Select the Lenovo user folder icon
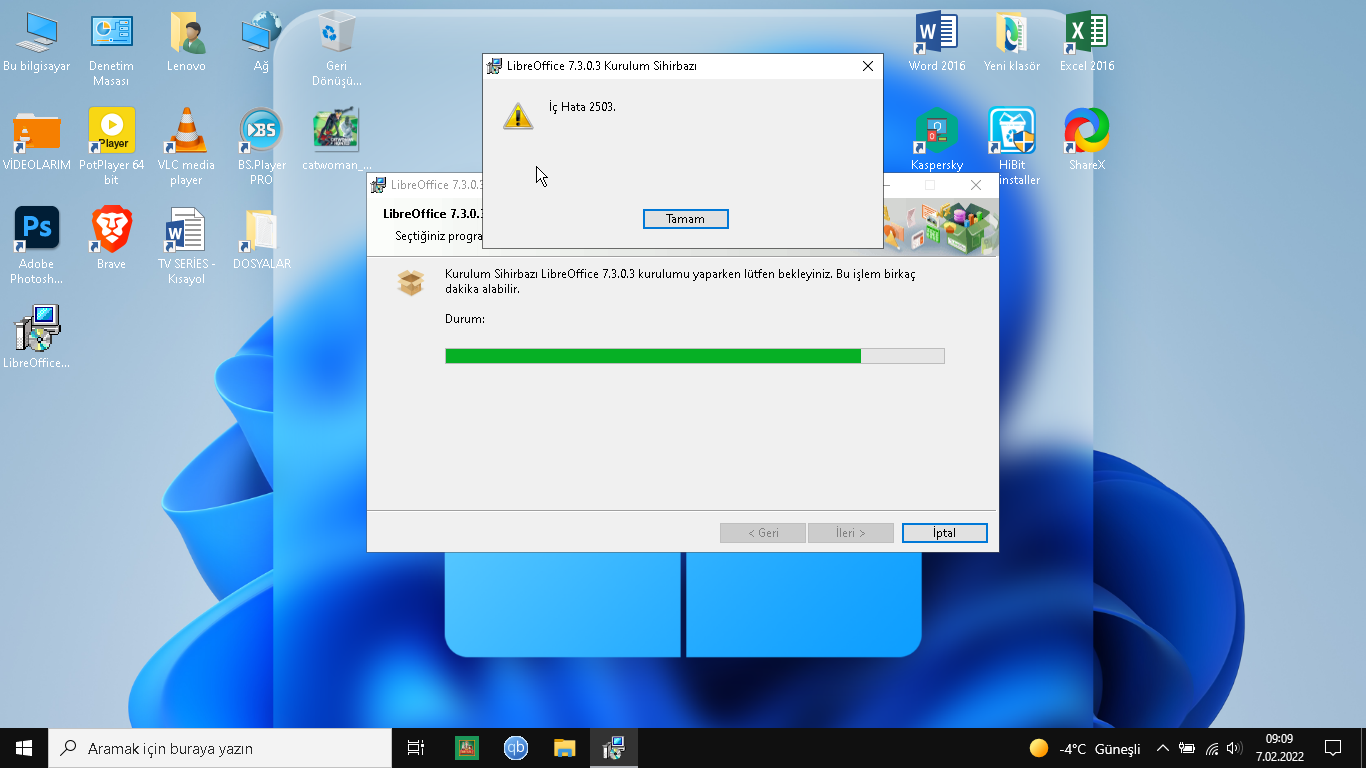The height and width of the screenshot is (768, 1366). tap(186, 44)
